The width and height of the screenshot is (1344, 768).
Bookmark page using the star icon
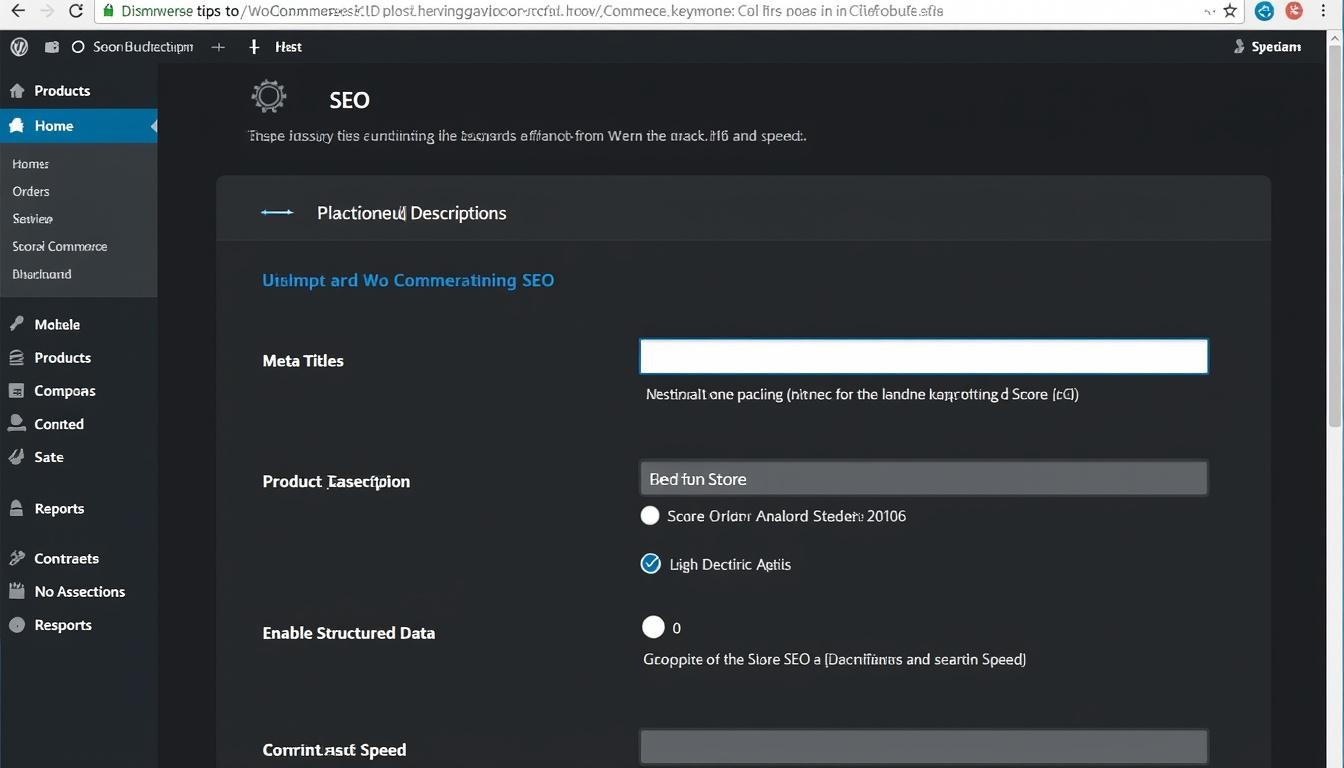coord(1230,12)
